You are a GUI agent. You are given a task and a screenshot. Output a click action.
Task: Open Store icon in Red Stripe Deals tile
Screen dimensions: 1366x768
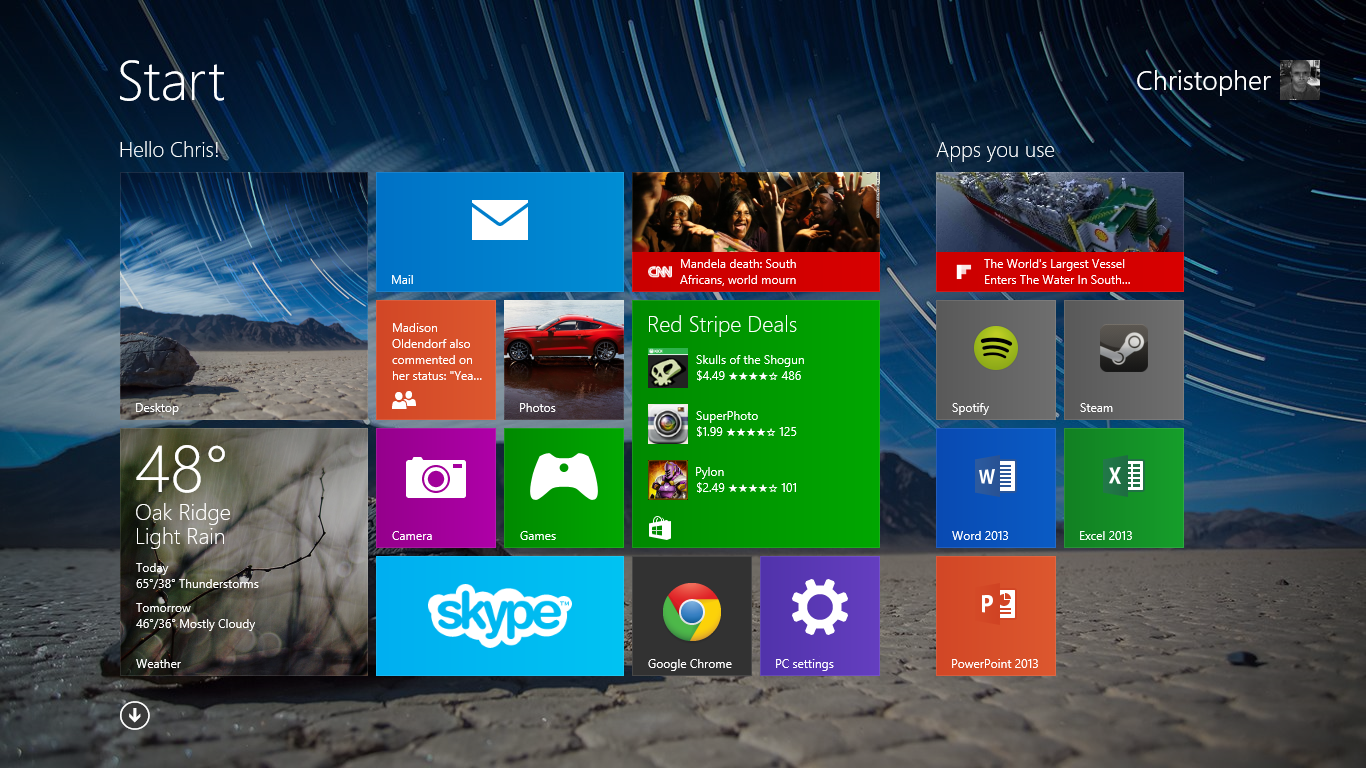pos(659,528)
